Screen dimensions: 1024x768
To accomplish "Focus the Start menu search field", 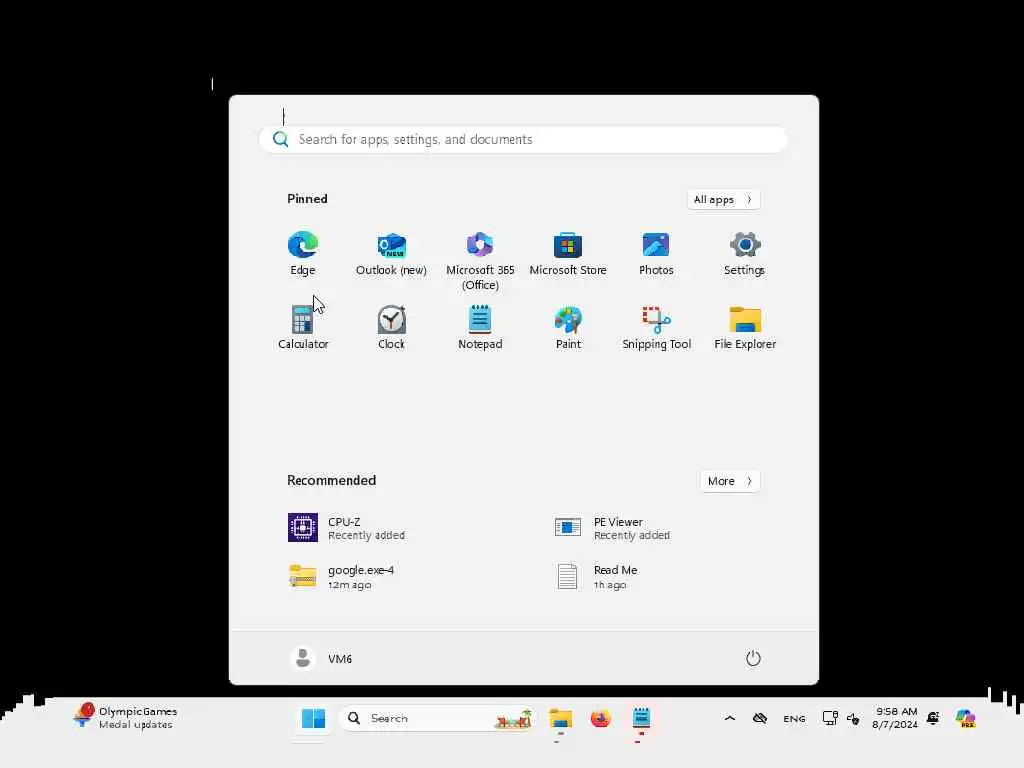I will tap(523, 139).
